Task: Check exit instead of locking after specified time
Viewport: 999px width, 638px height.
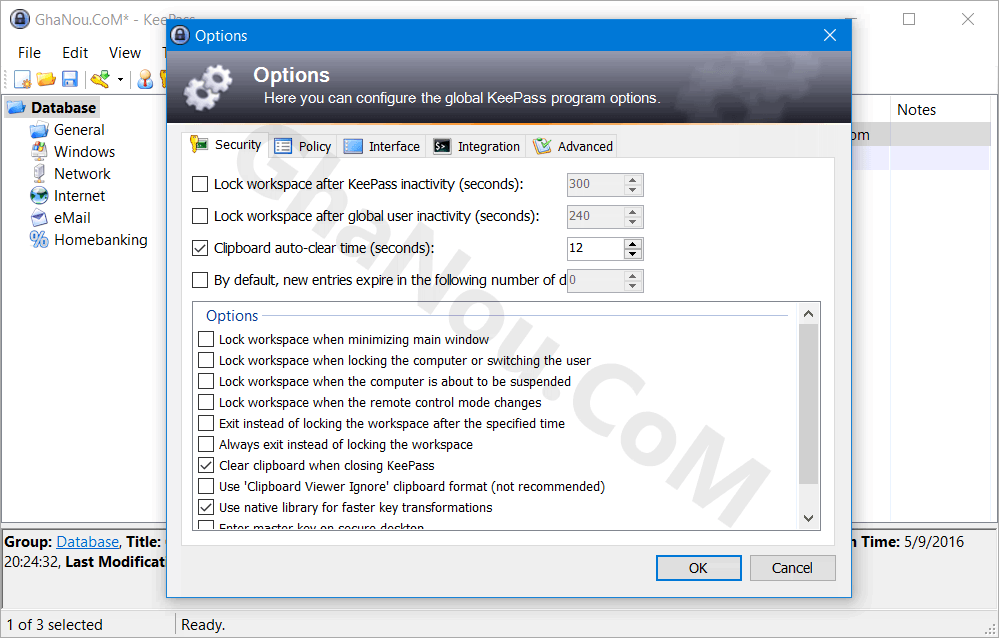Action: 206,423
